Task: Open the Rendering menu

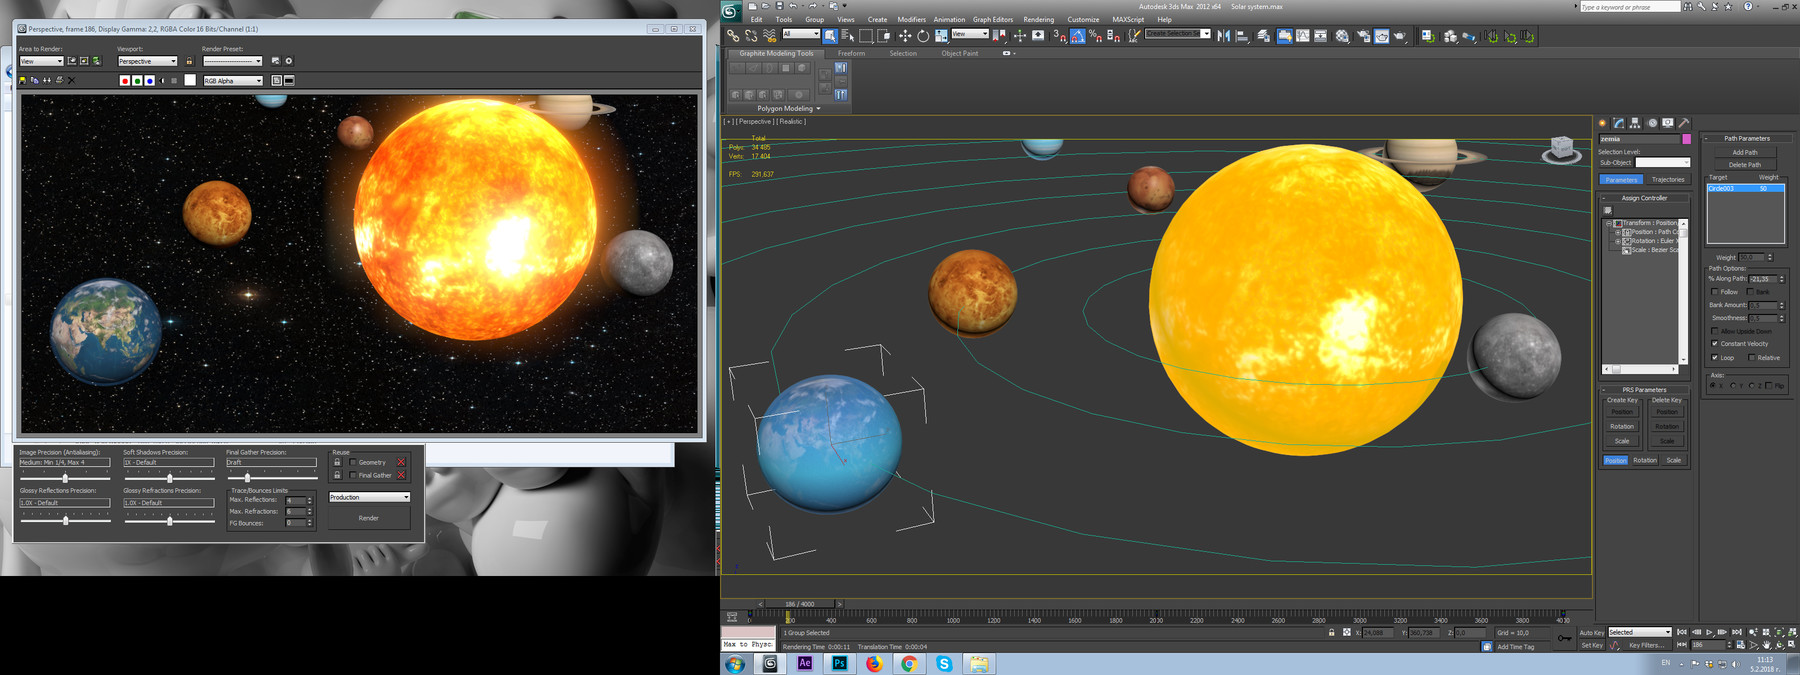Action: (1038, 19)
